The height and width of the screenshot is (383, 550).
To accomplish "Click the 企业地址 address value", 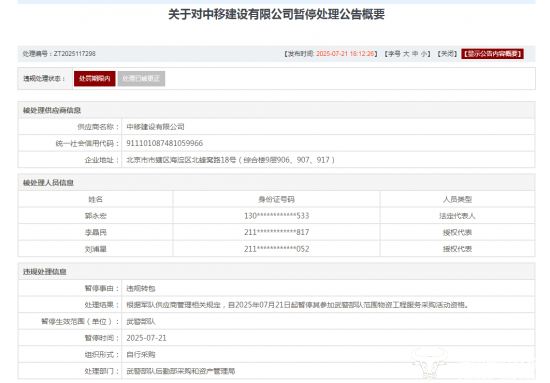I will (230, 160).
